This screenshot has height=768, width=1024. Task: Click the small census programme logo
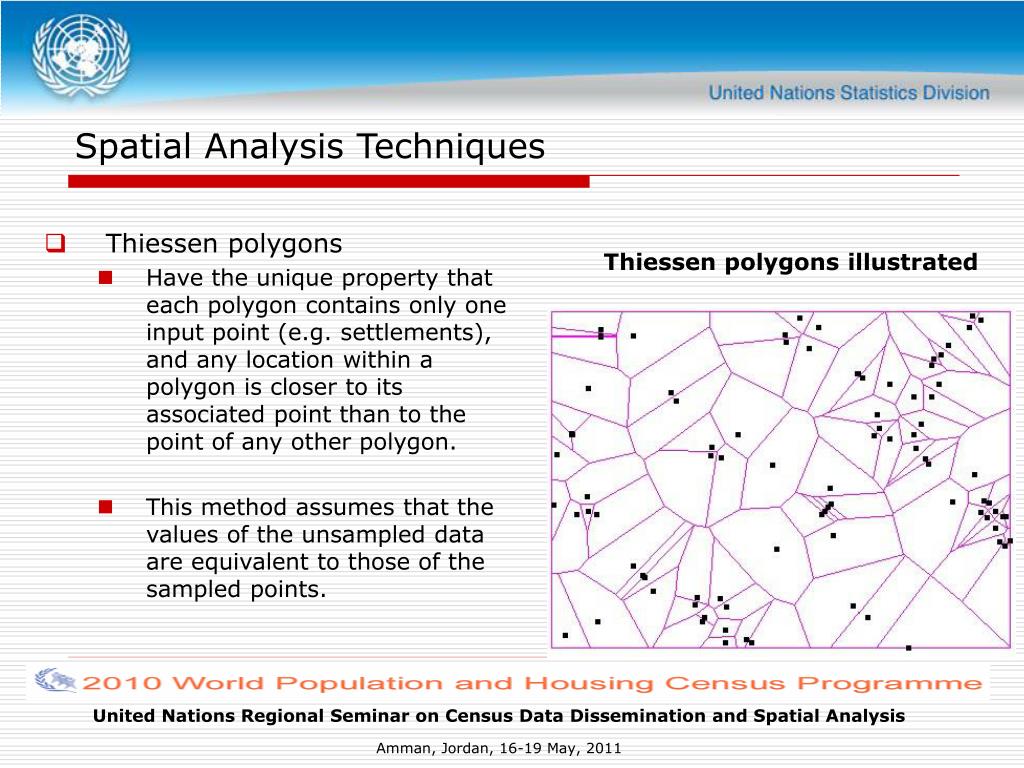pos(56,680)
